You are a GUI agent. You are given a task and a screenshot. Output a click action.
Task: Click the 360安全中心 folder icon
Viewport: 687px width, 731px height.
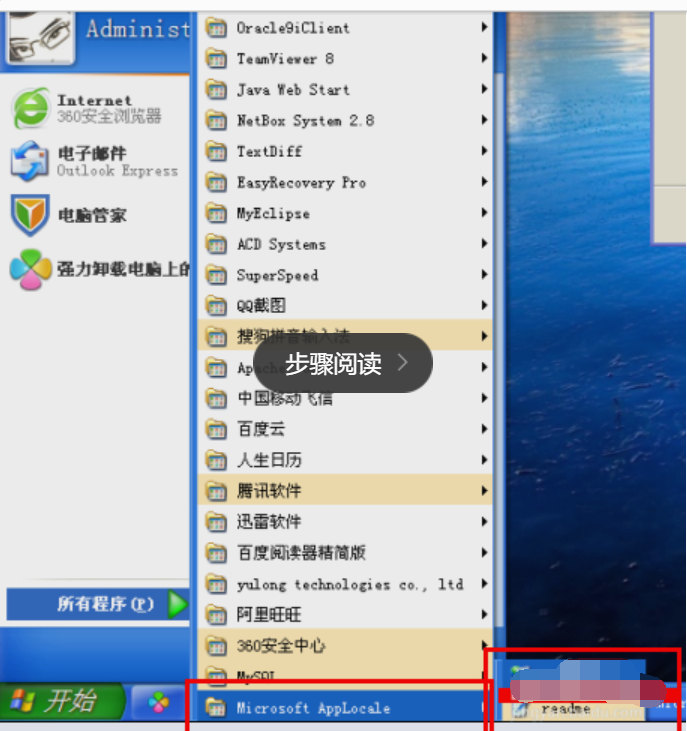coord(216,646)
